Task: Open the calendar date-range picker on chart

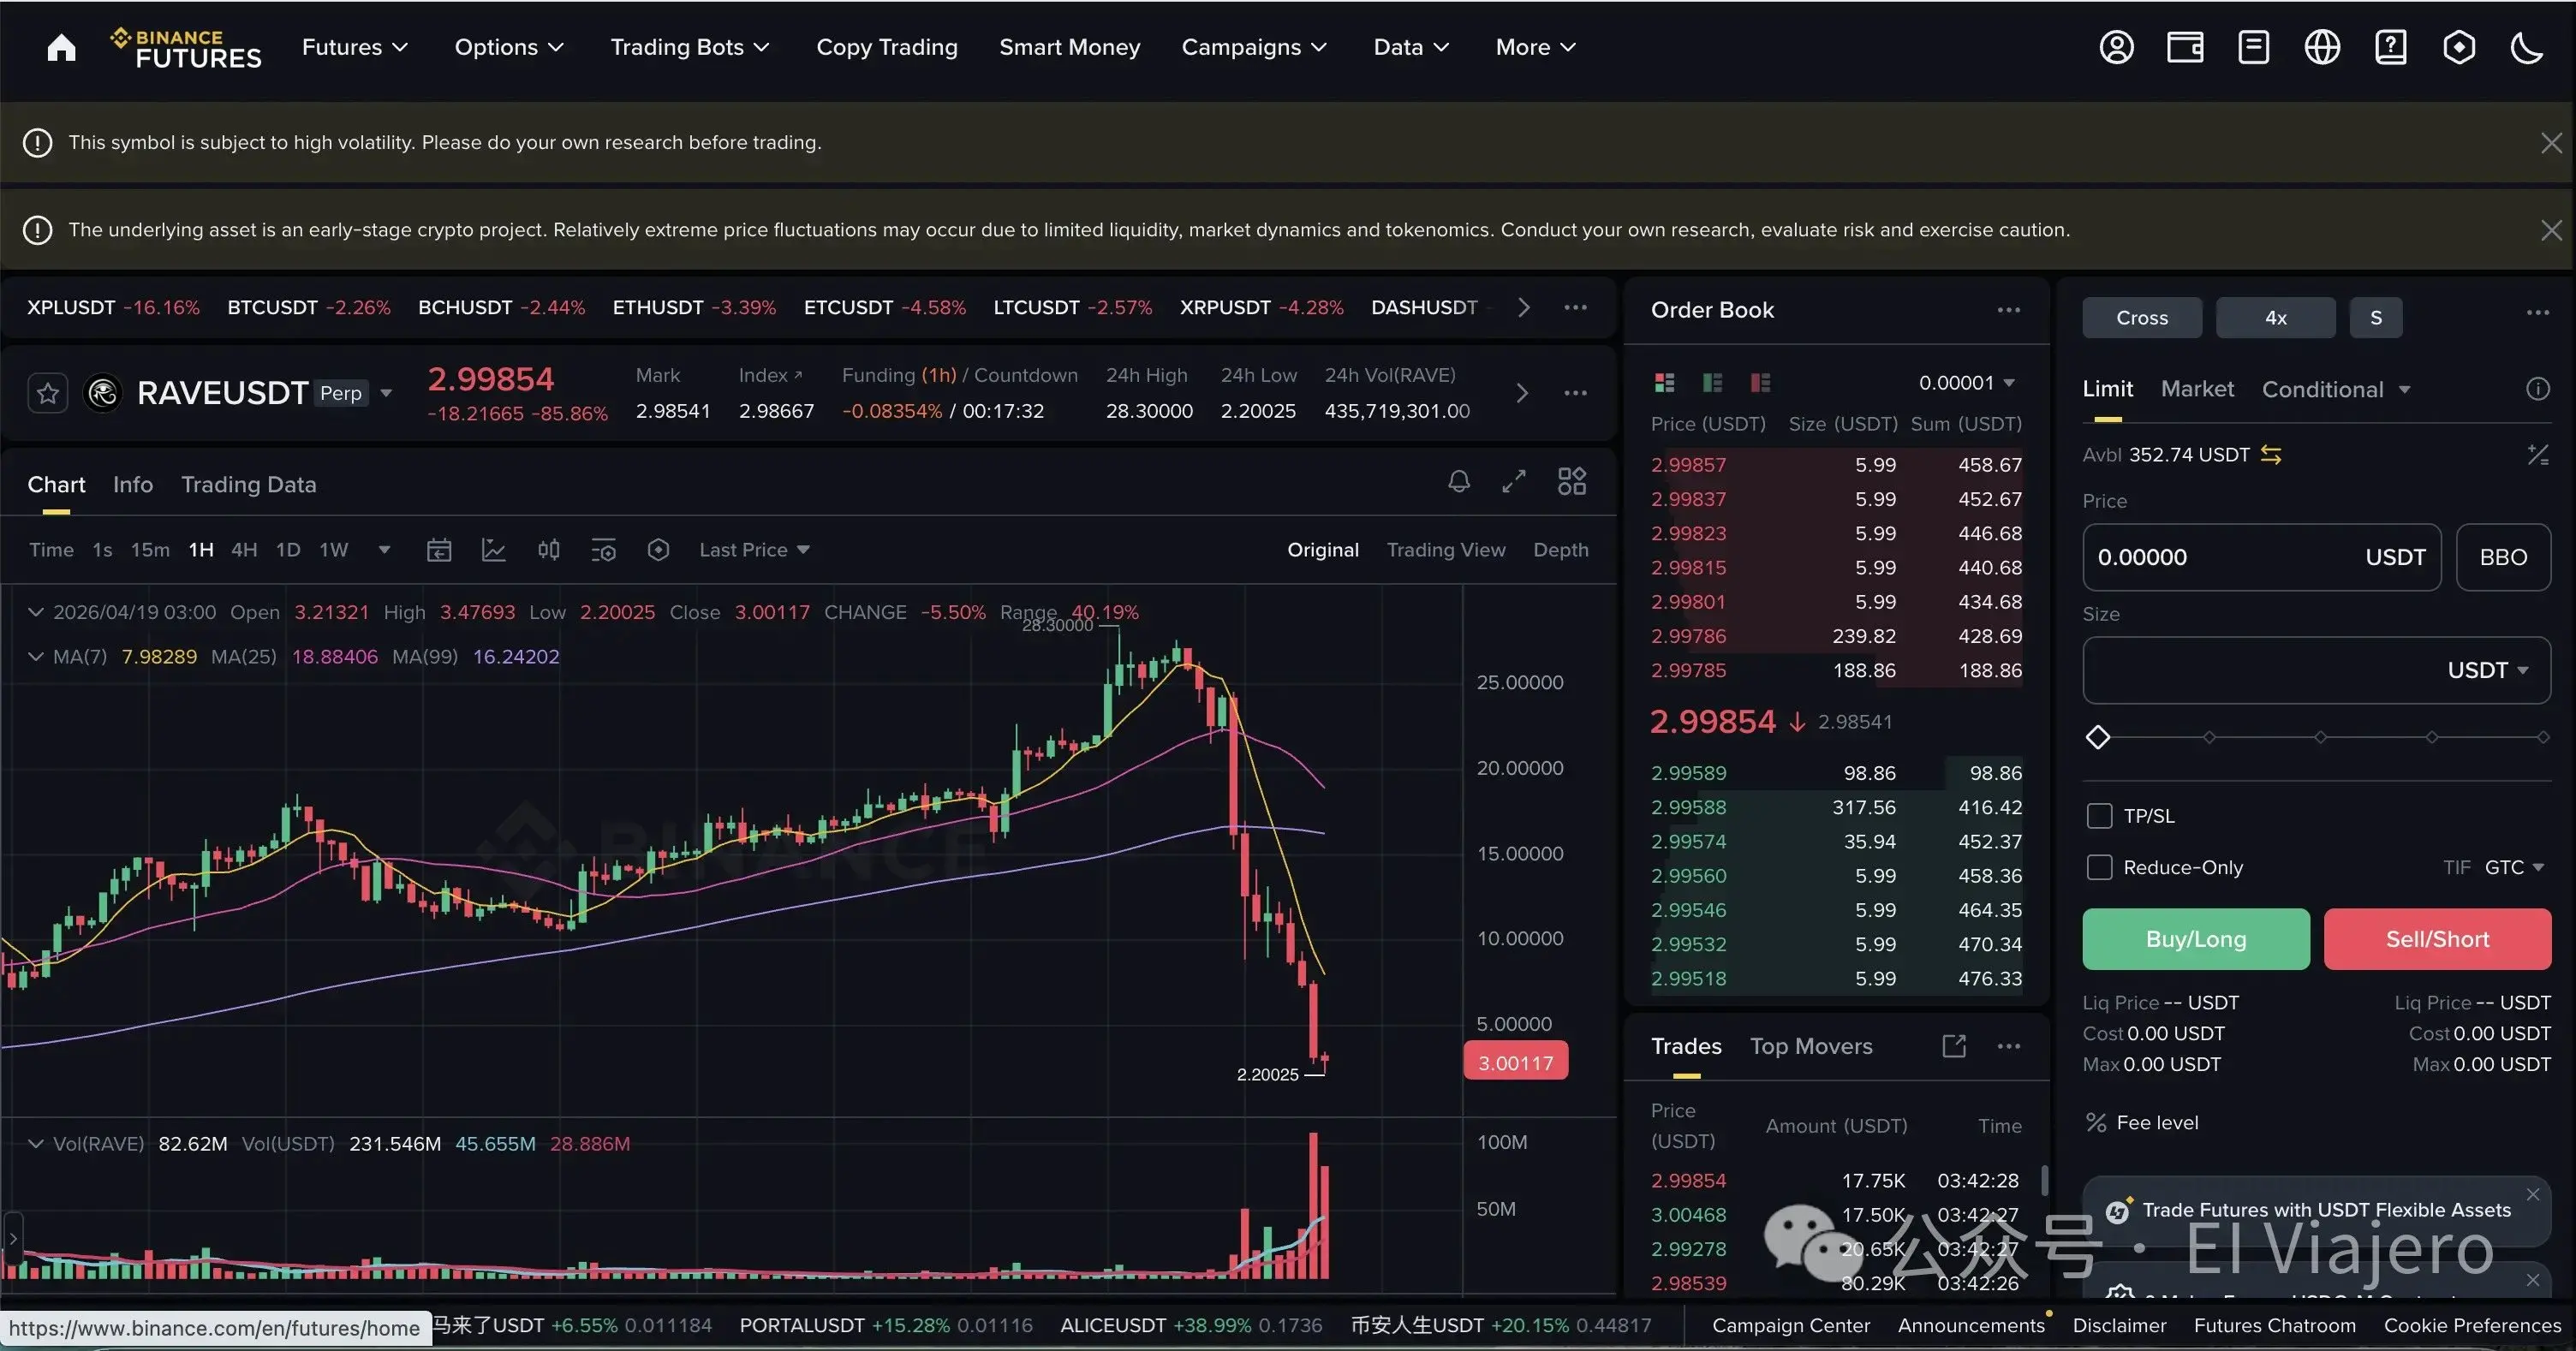Action: [439, 549]
